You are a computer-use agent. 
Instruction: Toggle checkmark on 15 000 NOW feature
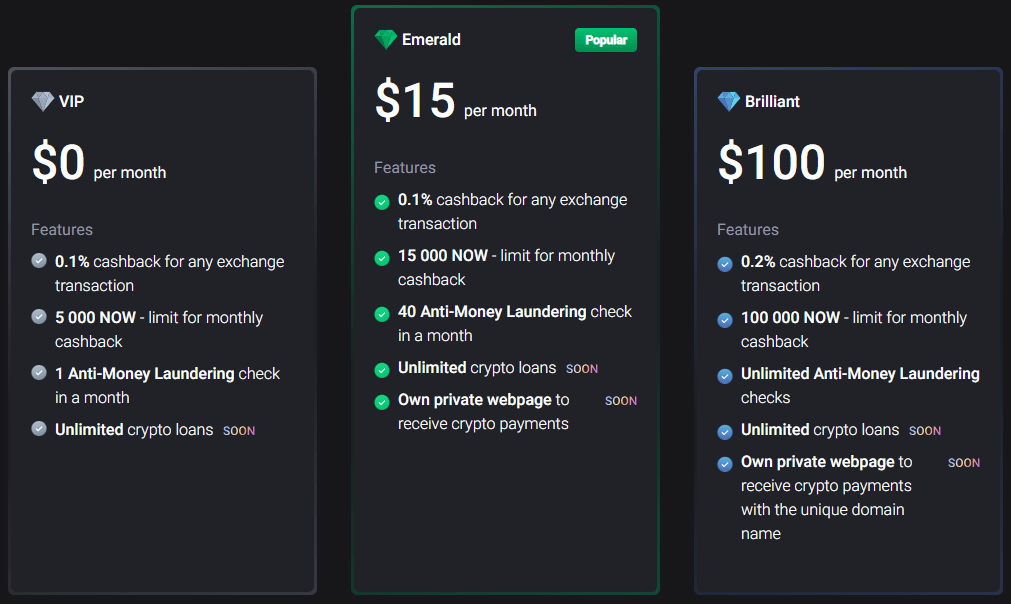click(x=382, y=257)
